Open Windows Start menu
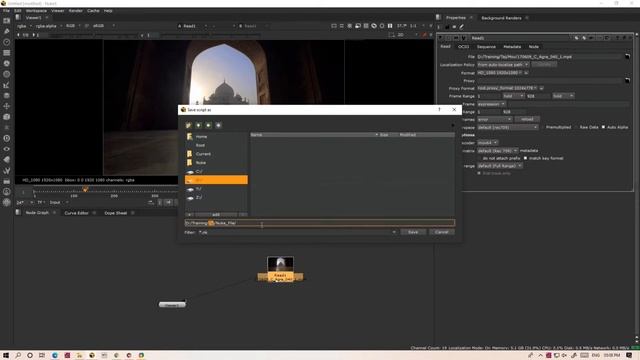The image size is (640, 360). tap(6, 355)
